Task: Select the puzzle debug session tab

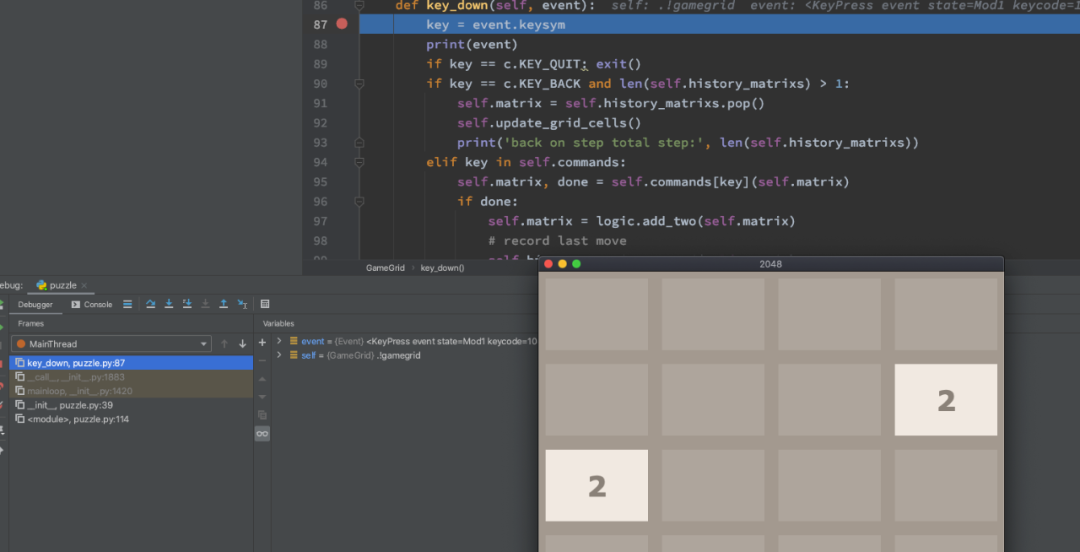Action: coord(63,285)
